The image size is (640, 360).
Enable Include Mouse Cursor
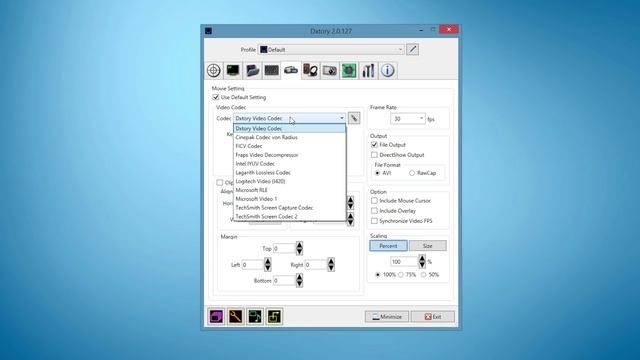374,200
